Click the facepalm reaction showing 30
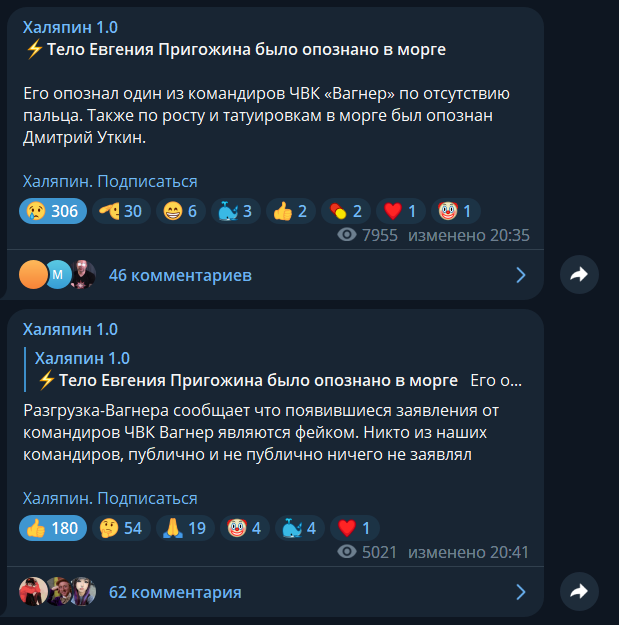Screen dimensions: 619x625 (121, 211)
